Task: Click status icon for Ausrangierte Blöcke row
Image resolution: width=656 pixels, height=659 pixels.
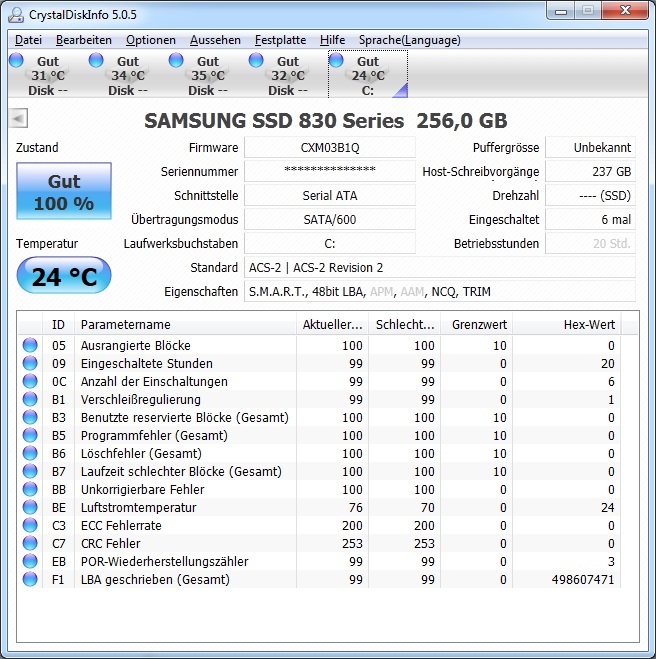Action: [x=30, y=345]
